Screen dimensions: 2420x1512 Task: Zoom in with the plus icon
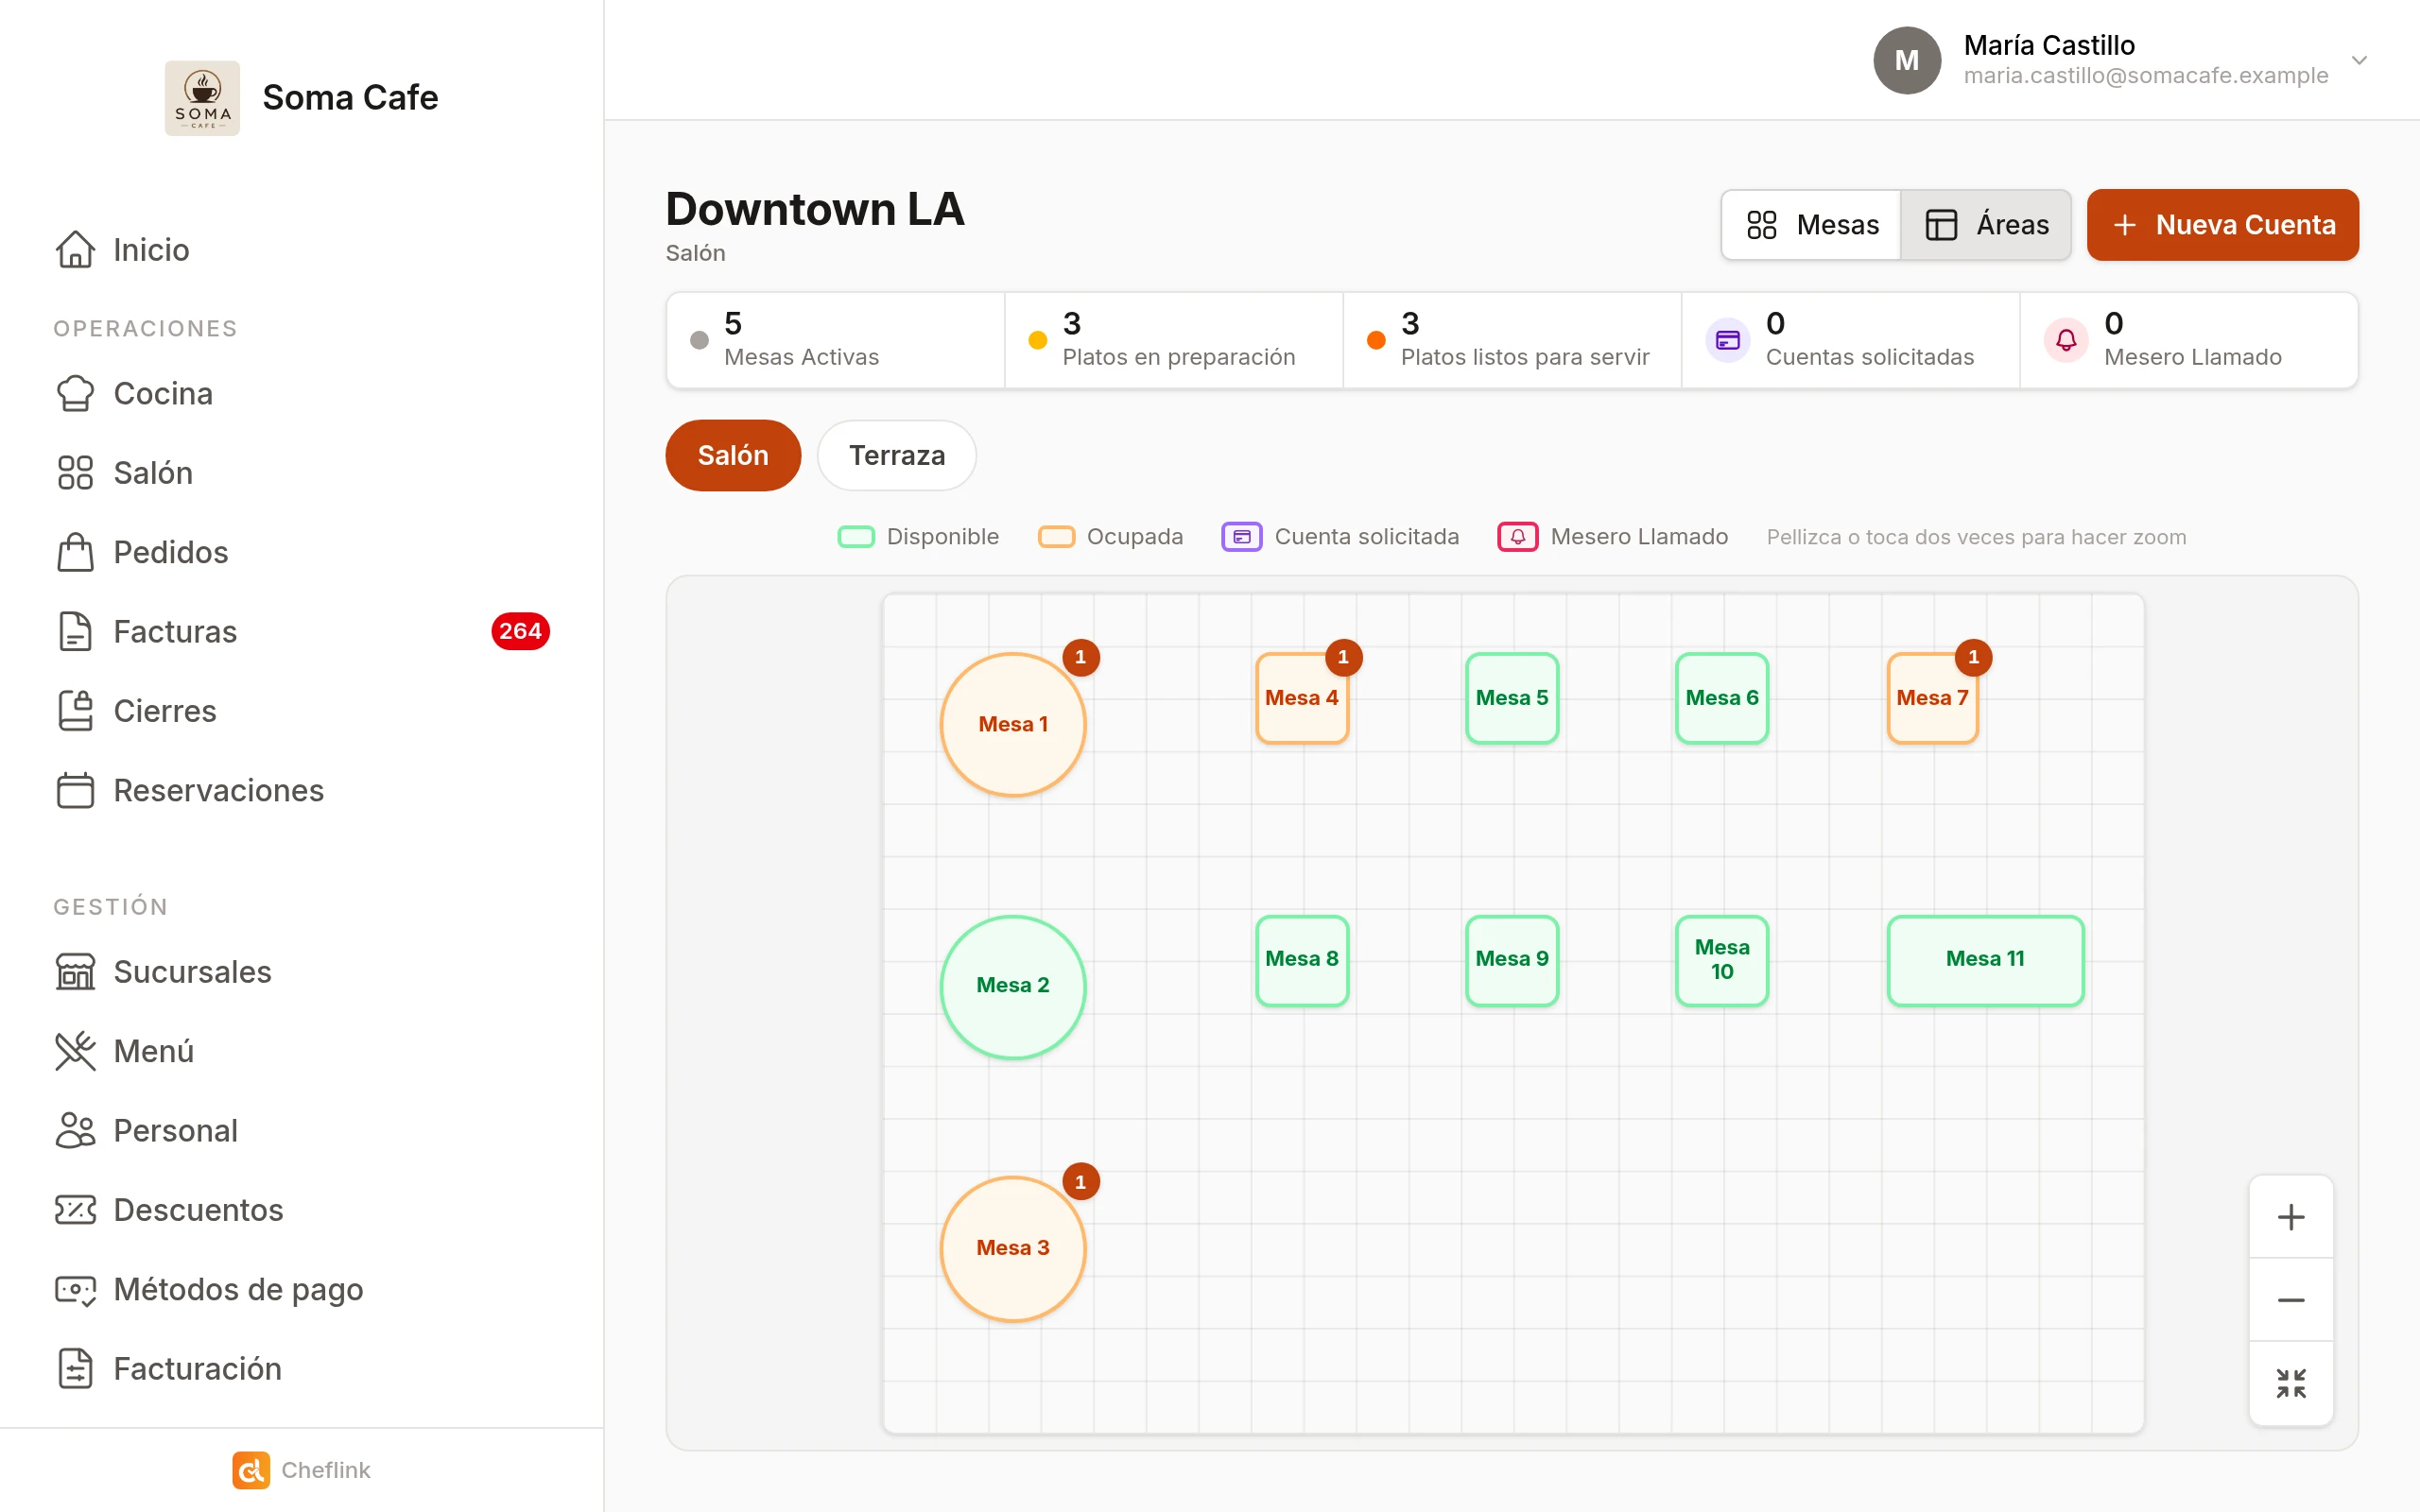click(2291, 1217)
